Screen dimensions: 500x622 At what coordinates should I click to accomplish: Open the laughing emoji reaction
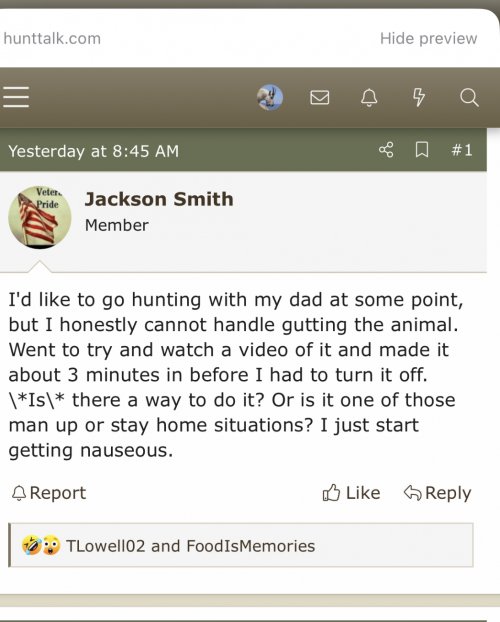pos(32,545)
